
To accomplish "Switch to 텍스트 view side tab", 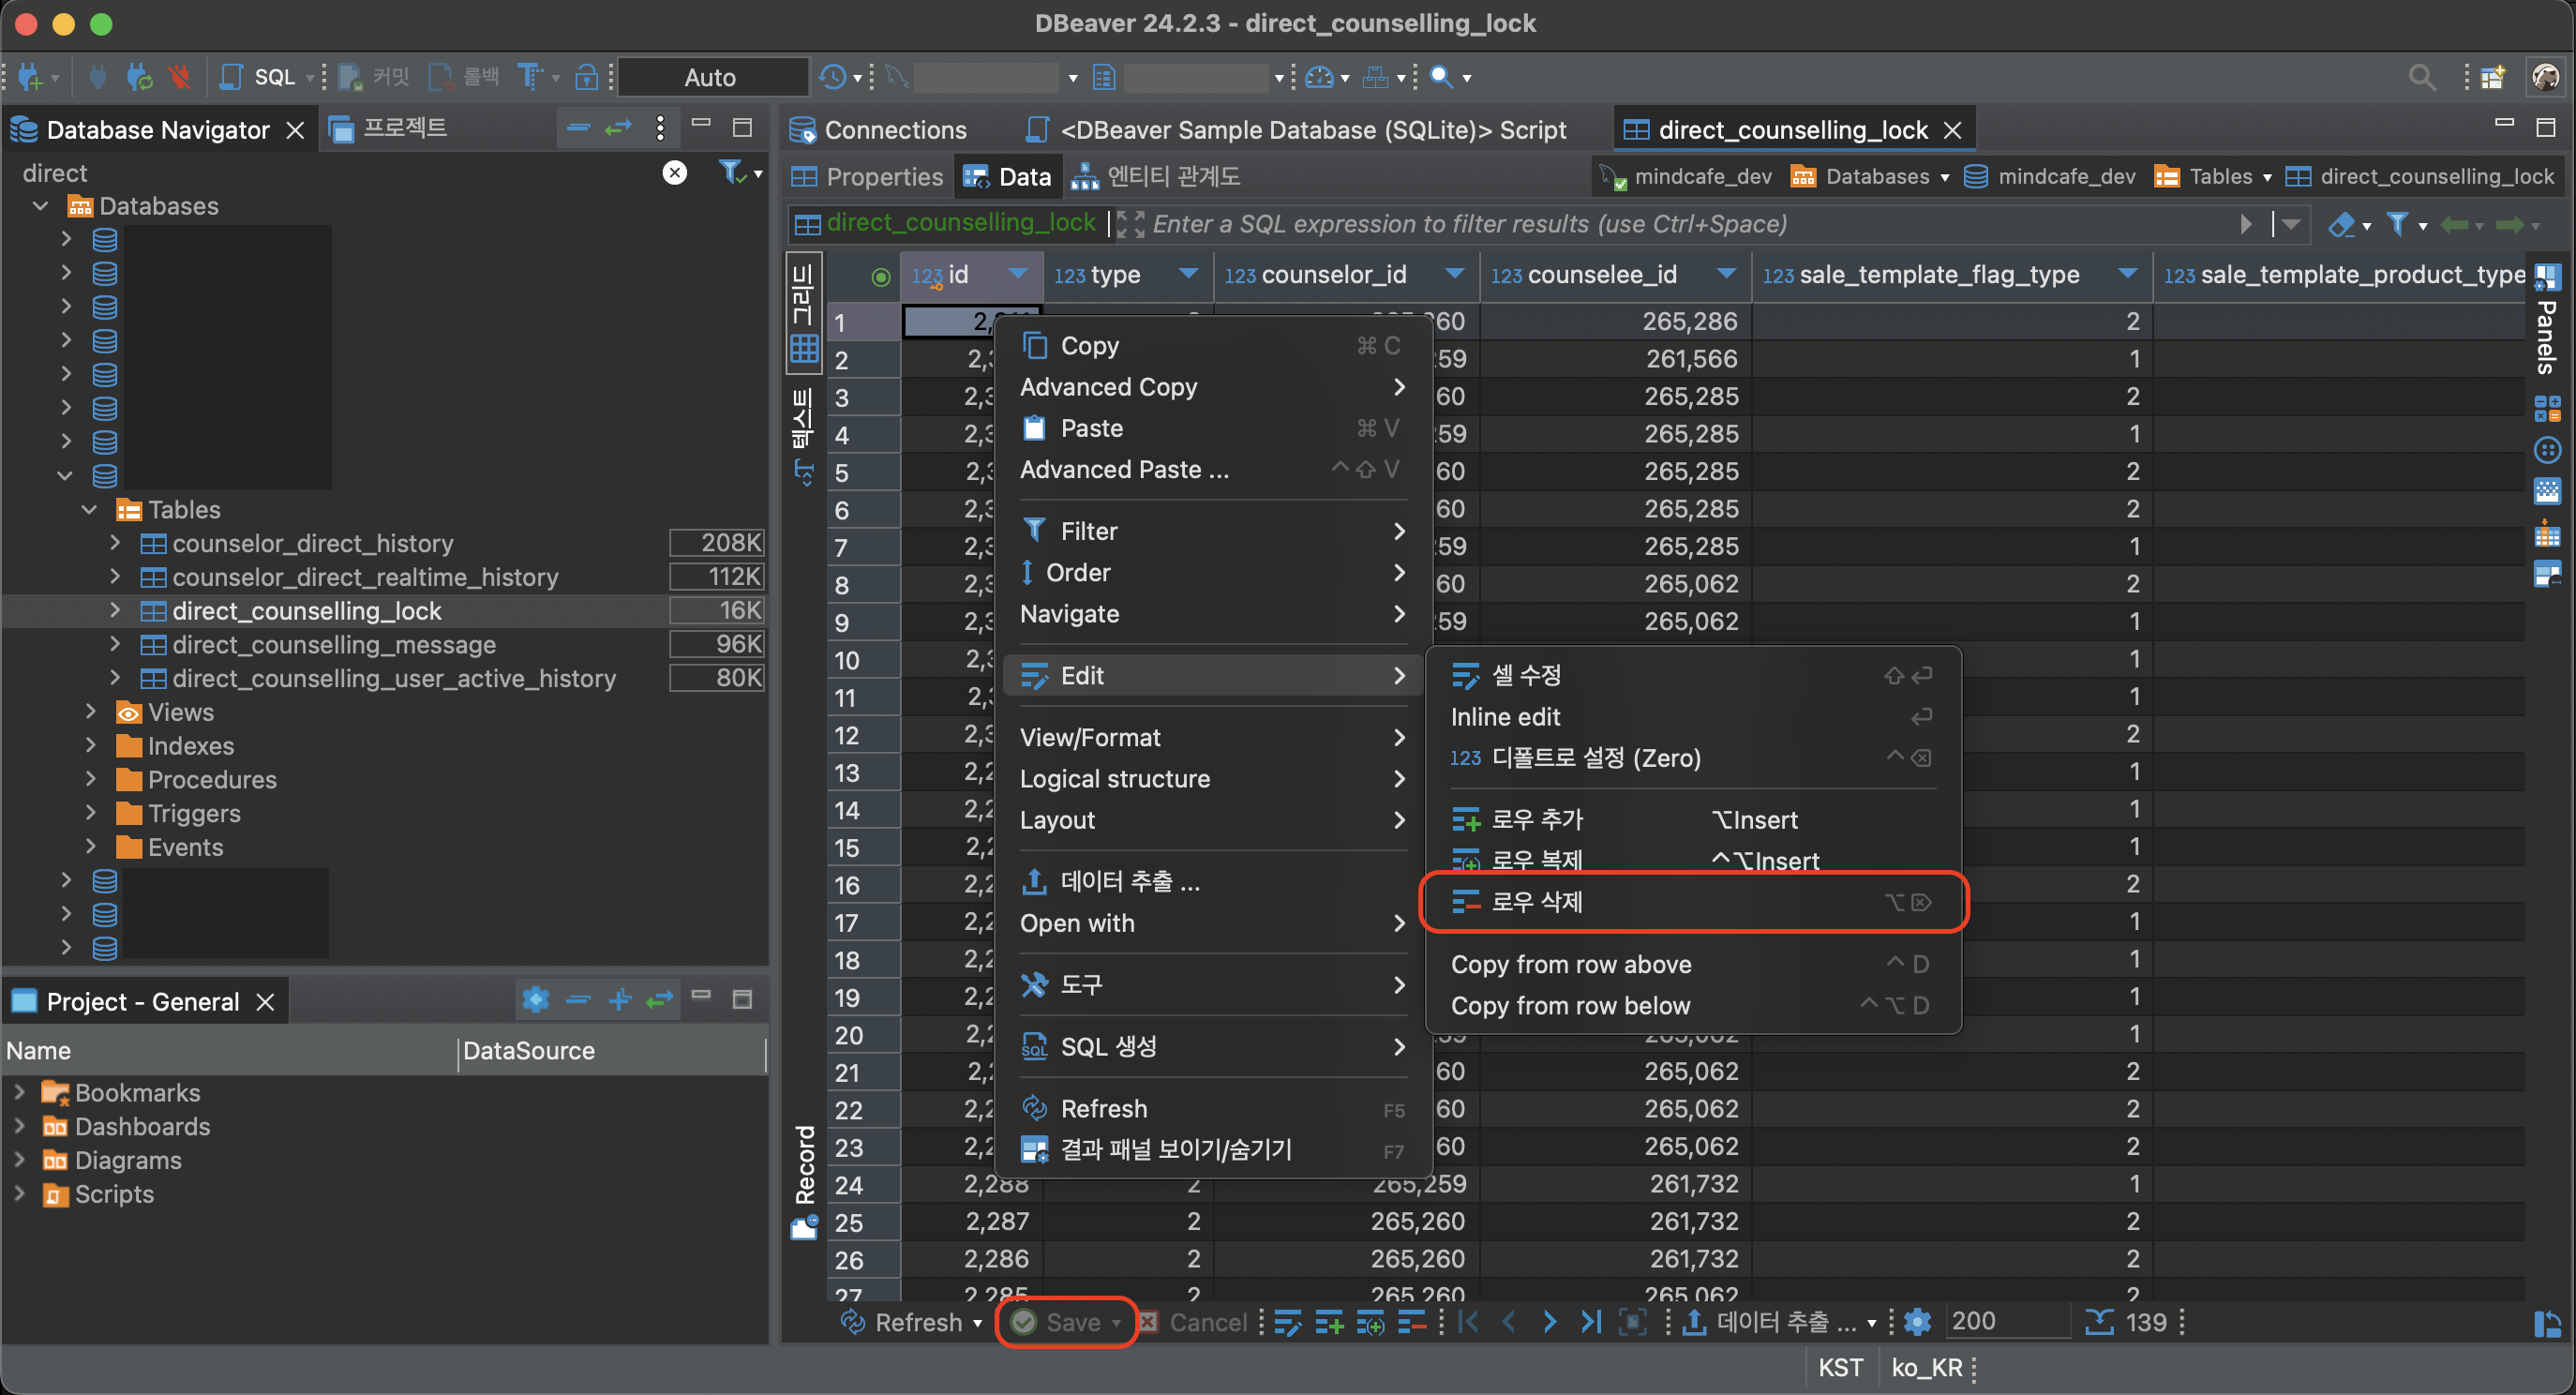I will pyautogui.click(x=803, y=436).
